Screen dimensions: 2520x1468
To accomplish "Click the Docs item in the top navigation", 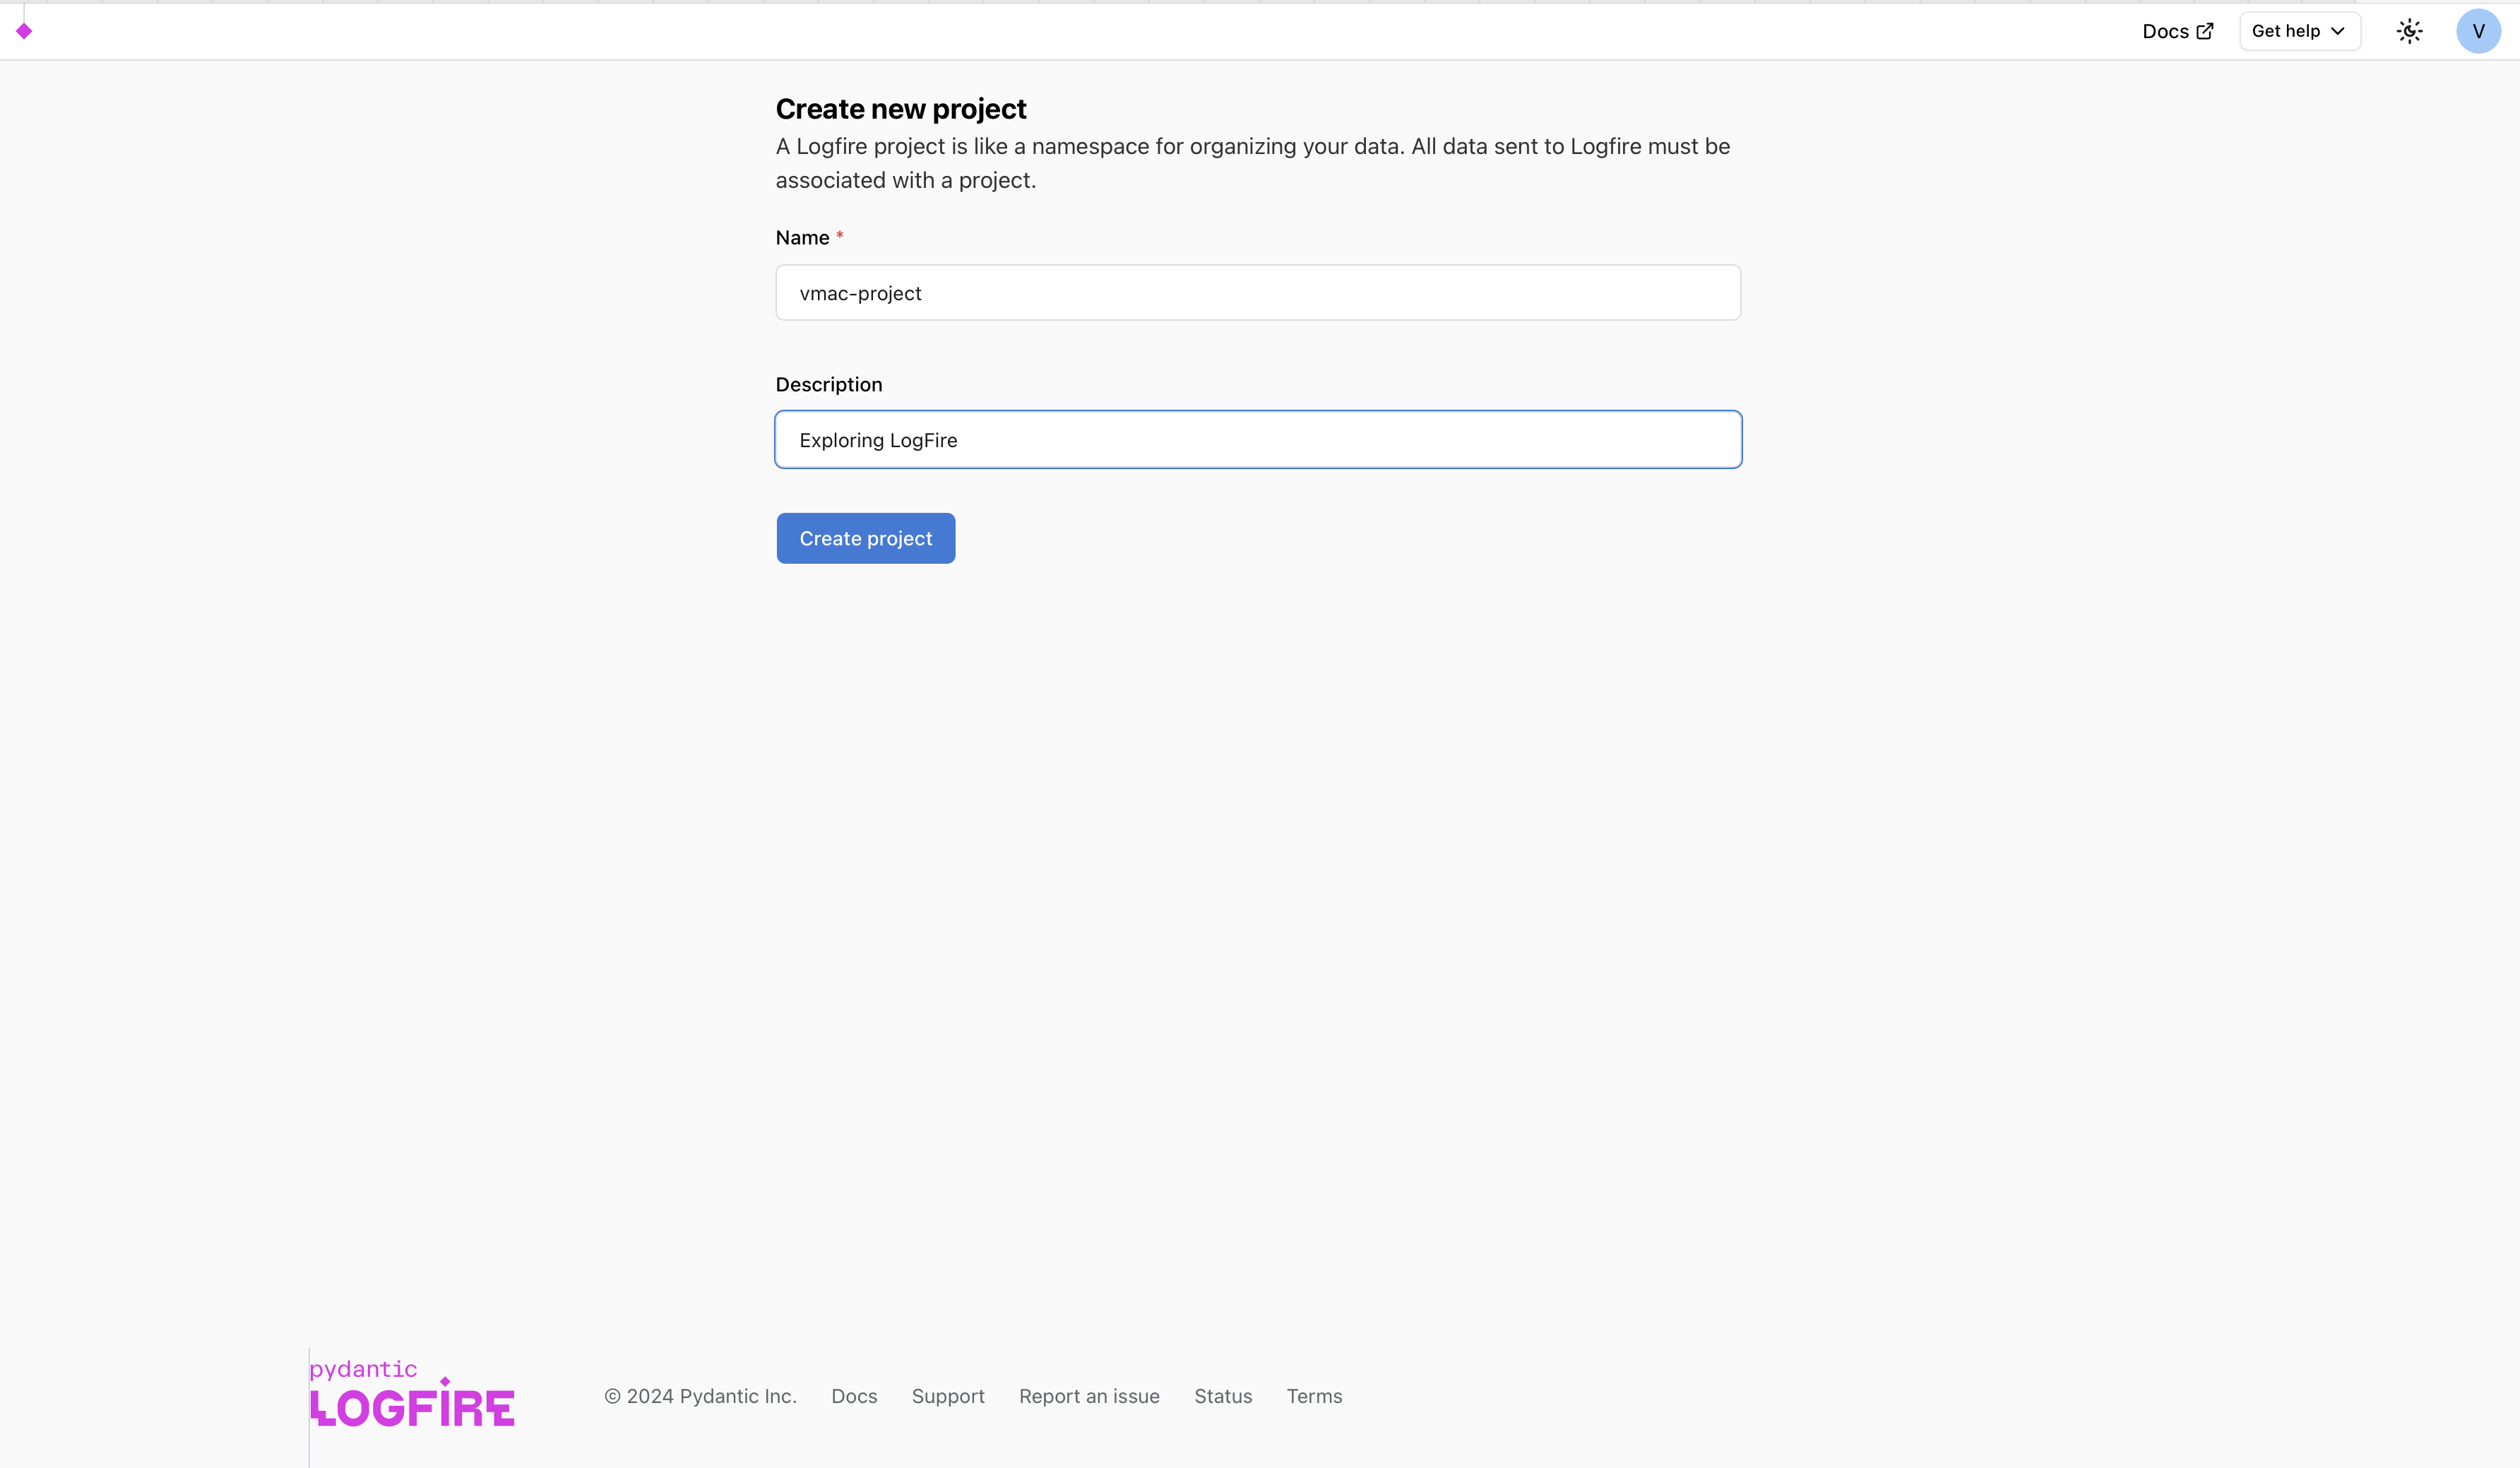I will tap(2167, 30).
